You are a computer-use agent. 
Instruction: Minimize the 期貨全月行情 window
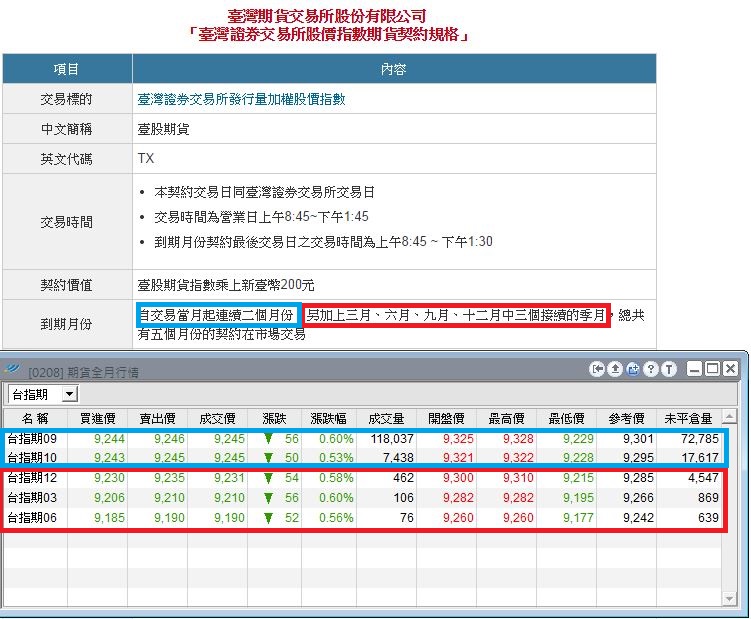[694, 368]
